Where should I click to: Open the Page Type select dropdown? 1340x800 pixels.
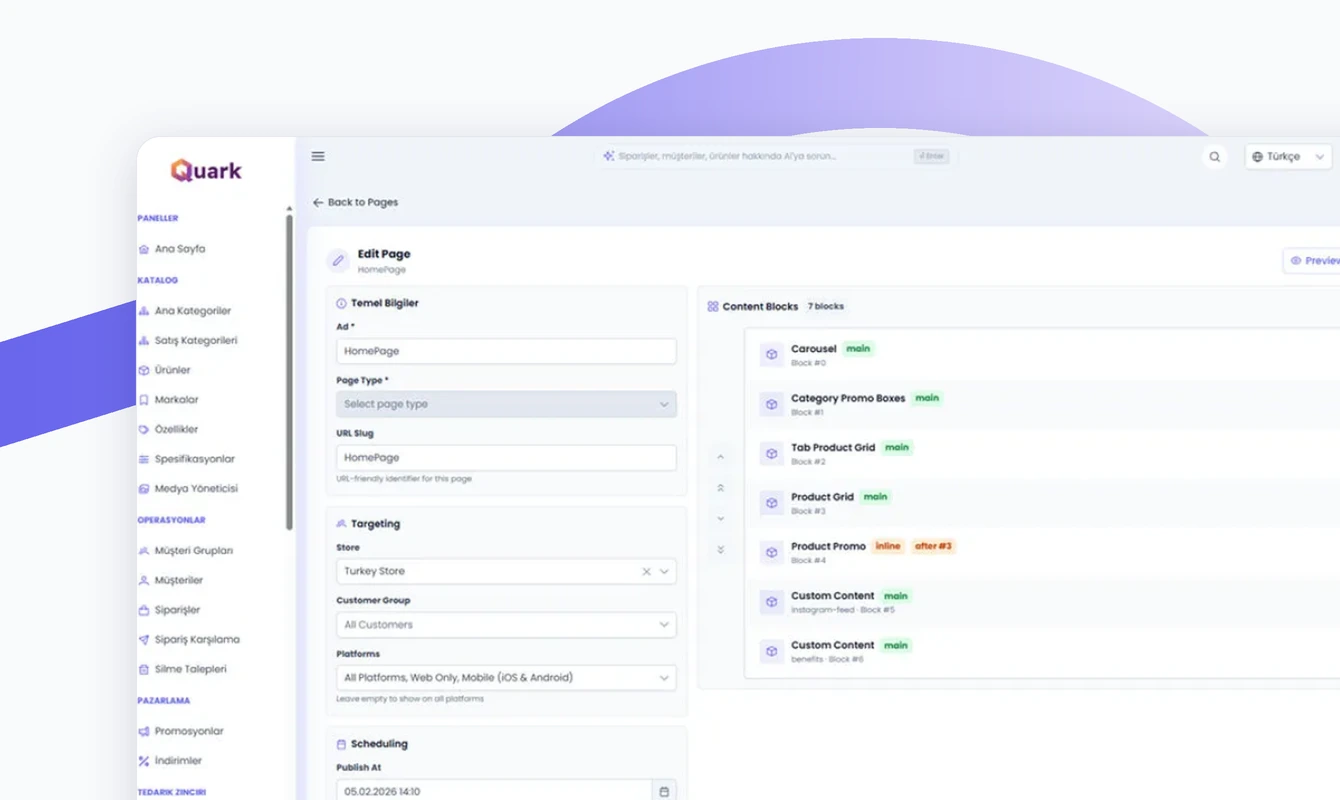[506, 404]
